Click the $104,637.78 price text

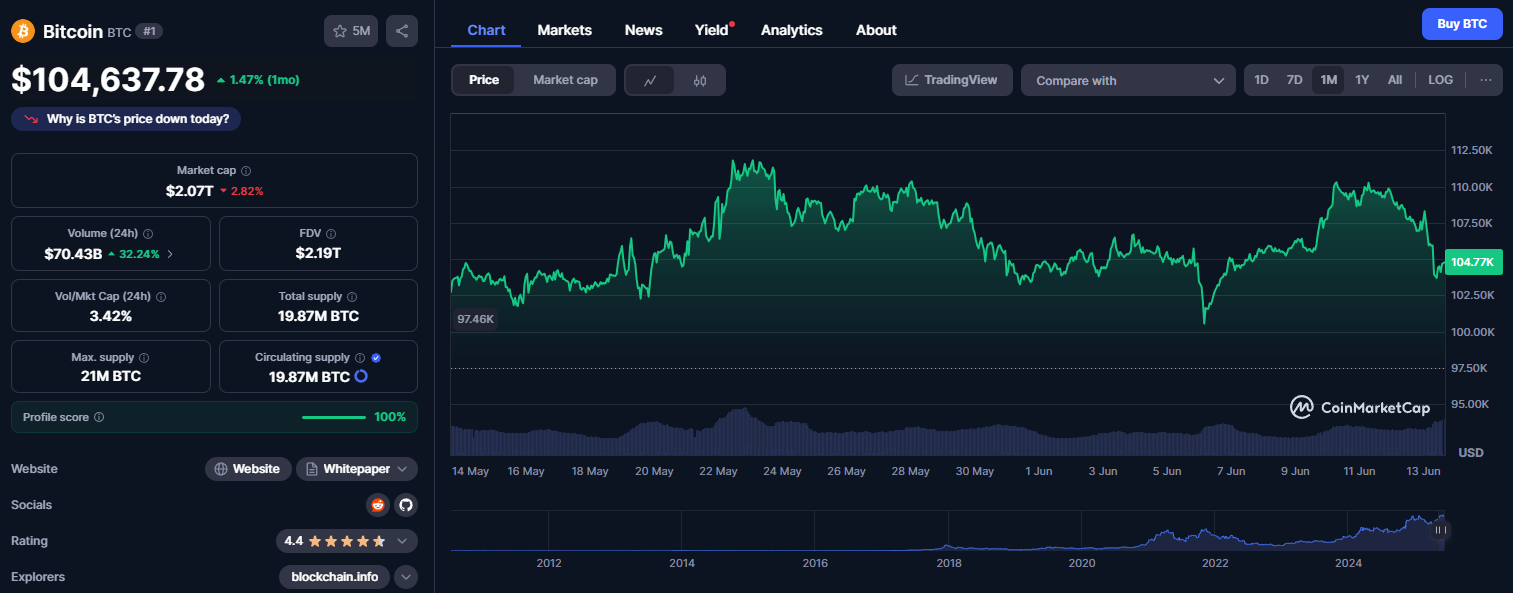click(108, 79)
